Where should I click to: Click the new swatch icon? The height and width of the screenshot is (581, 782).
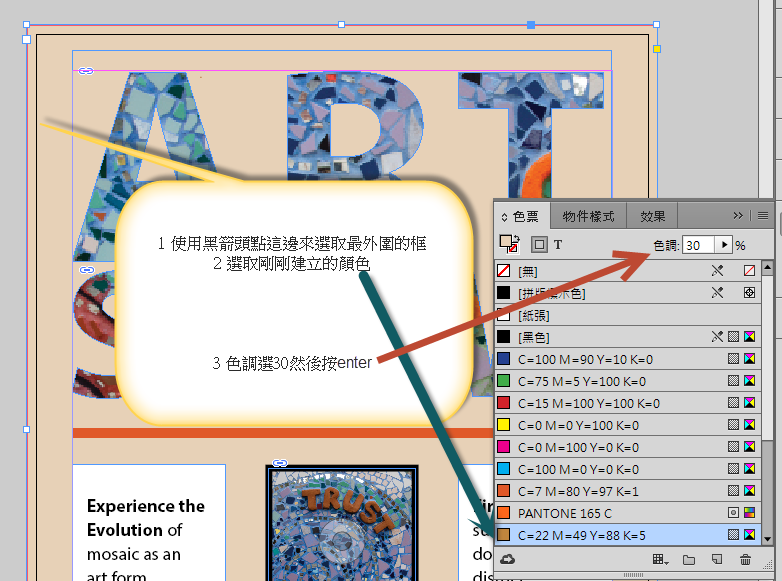pos(717,559)
